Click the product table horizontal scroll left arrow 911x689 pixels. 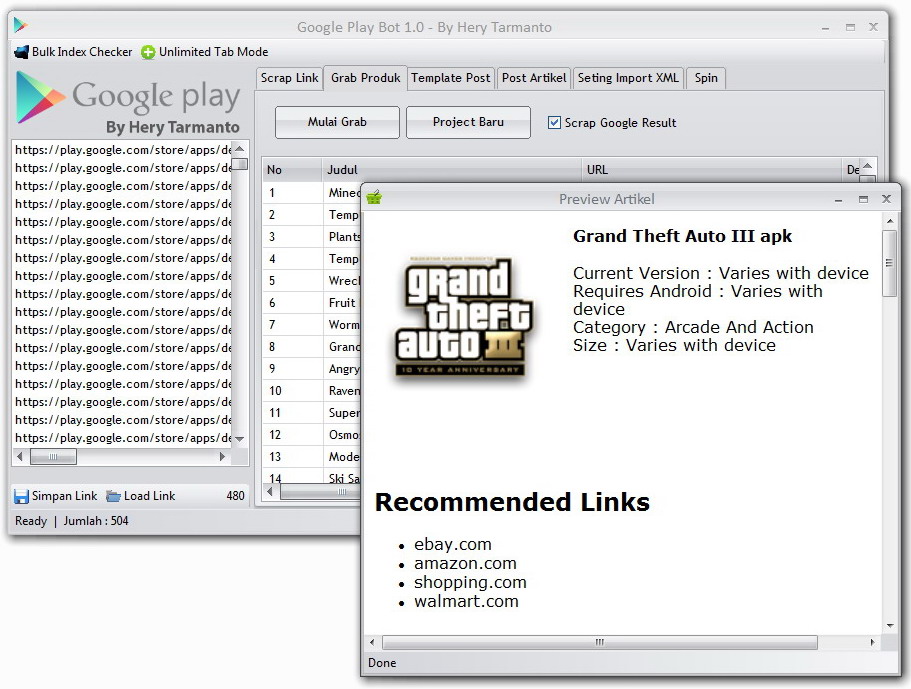click(x=270, y=491)
